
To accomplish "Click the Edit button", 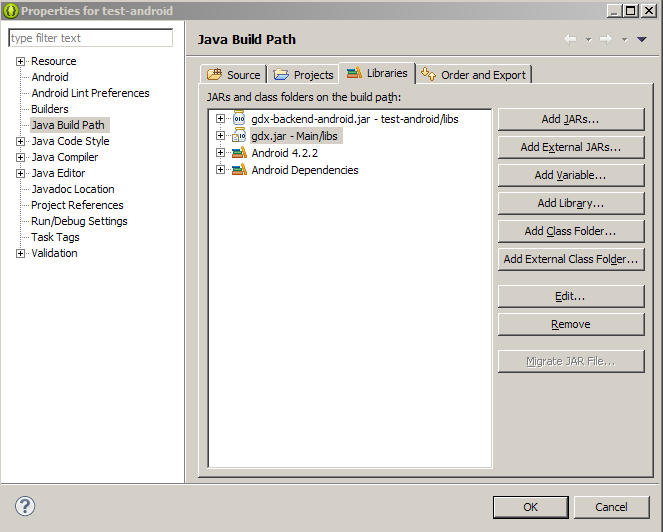I will click(x=571, y=296).
